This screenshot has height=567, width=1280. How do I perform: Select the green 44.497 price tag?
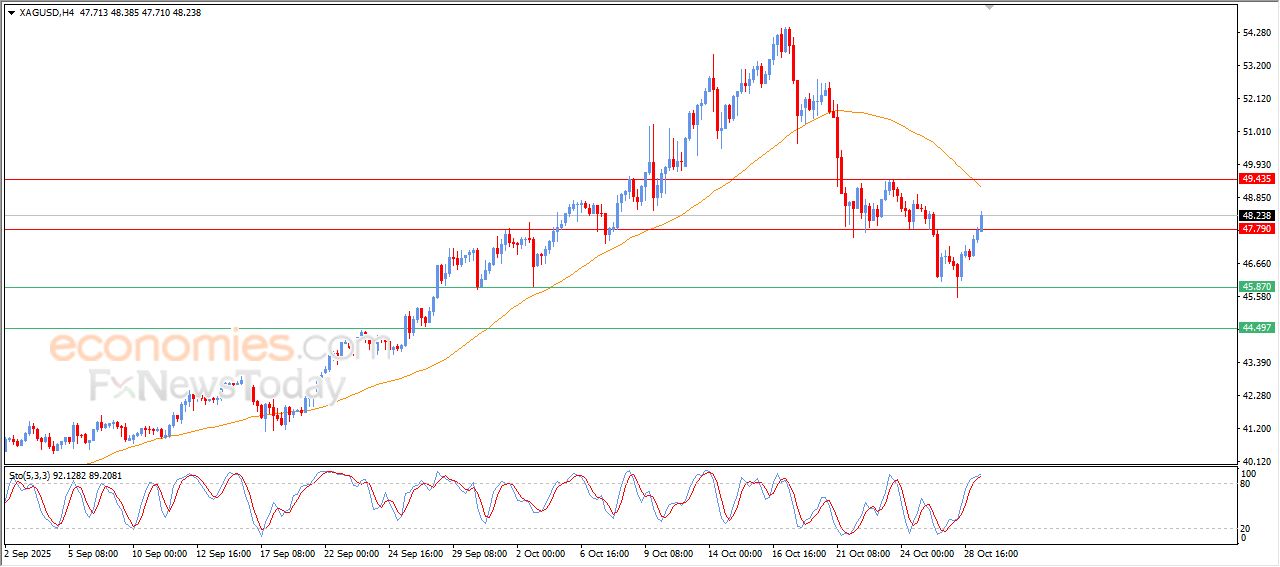coord(1255,328)
